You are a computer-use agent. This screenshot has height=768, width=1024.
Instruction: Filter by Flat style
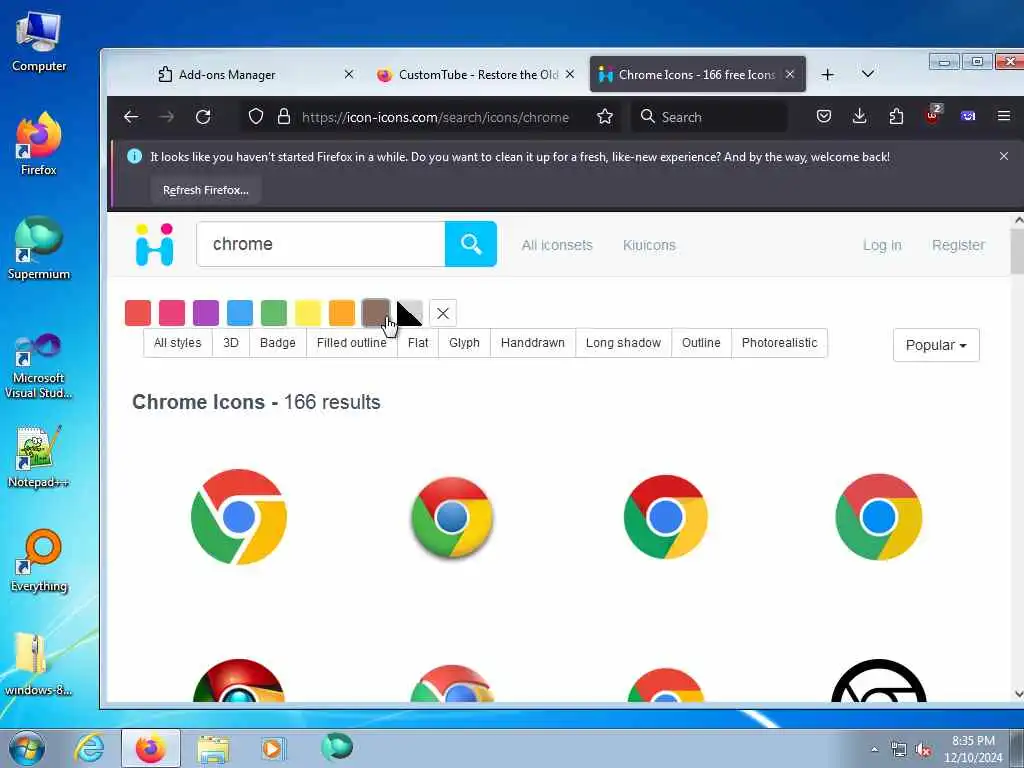point(418,343)
